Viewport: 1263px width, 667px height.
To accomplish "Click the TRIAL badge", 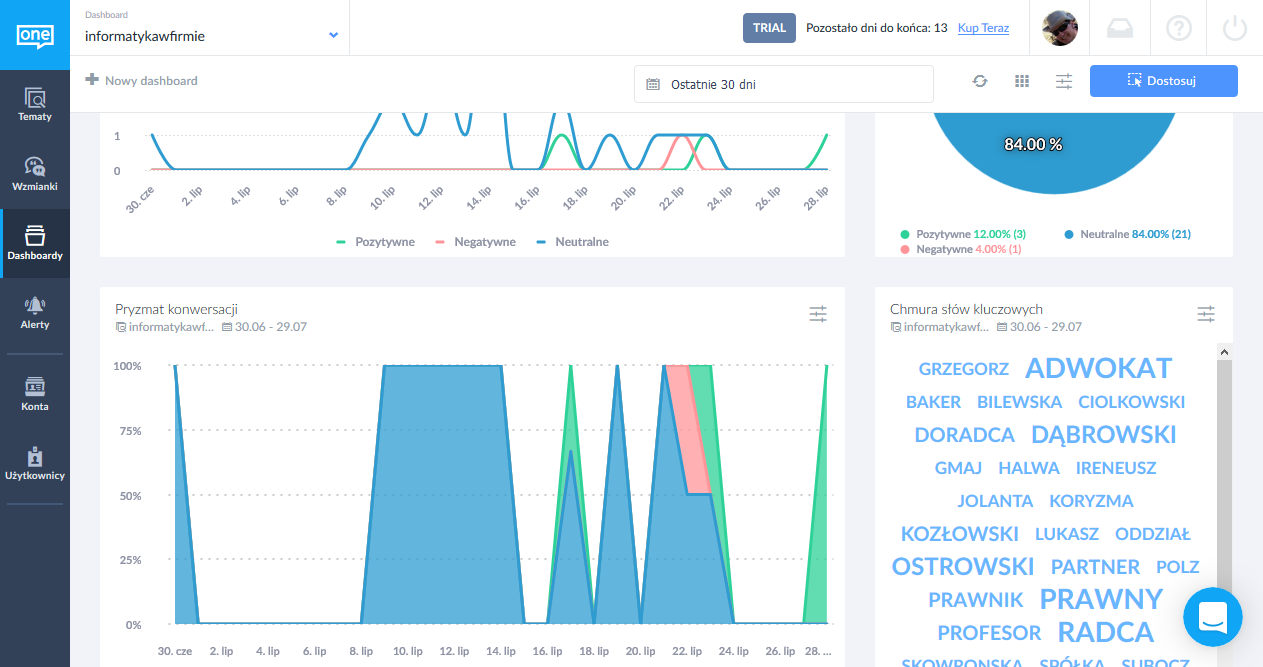I will [769, 28].
